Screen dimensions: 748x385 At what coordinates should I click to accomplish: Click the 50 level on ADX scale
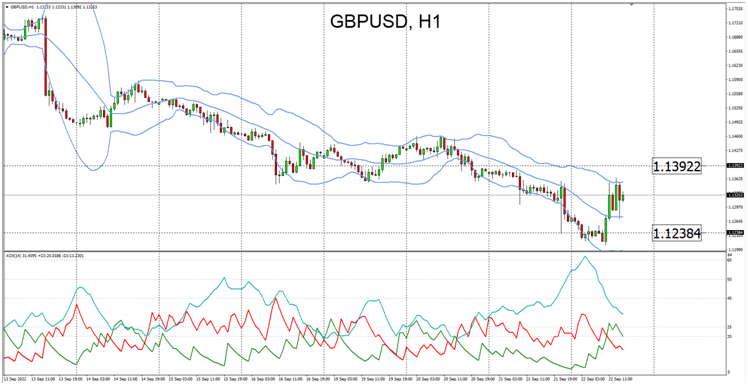730,279
